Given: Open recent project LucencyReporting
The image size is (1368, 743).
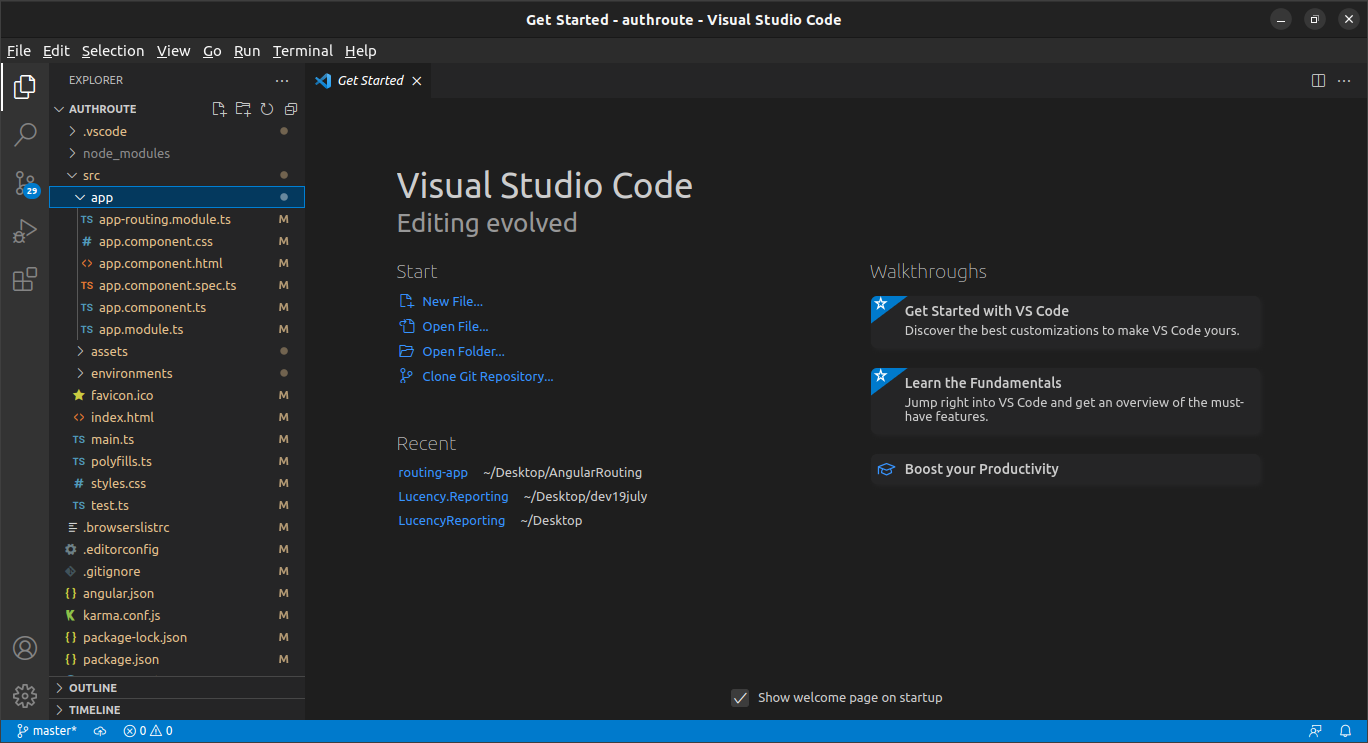Looking at the screenshot, I should (x=451, y=520).
